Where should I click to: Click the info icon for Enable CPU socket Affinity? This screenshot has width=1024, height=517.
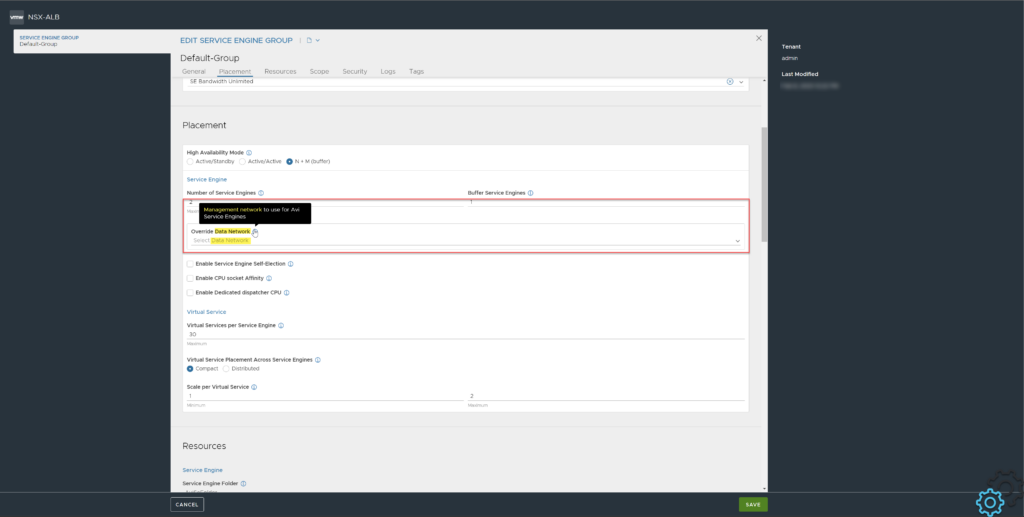[271, 278]
